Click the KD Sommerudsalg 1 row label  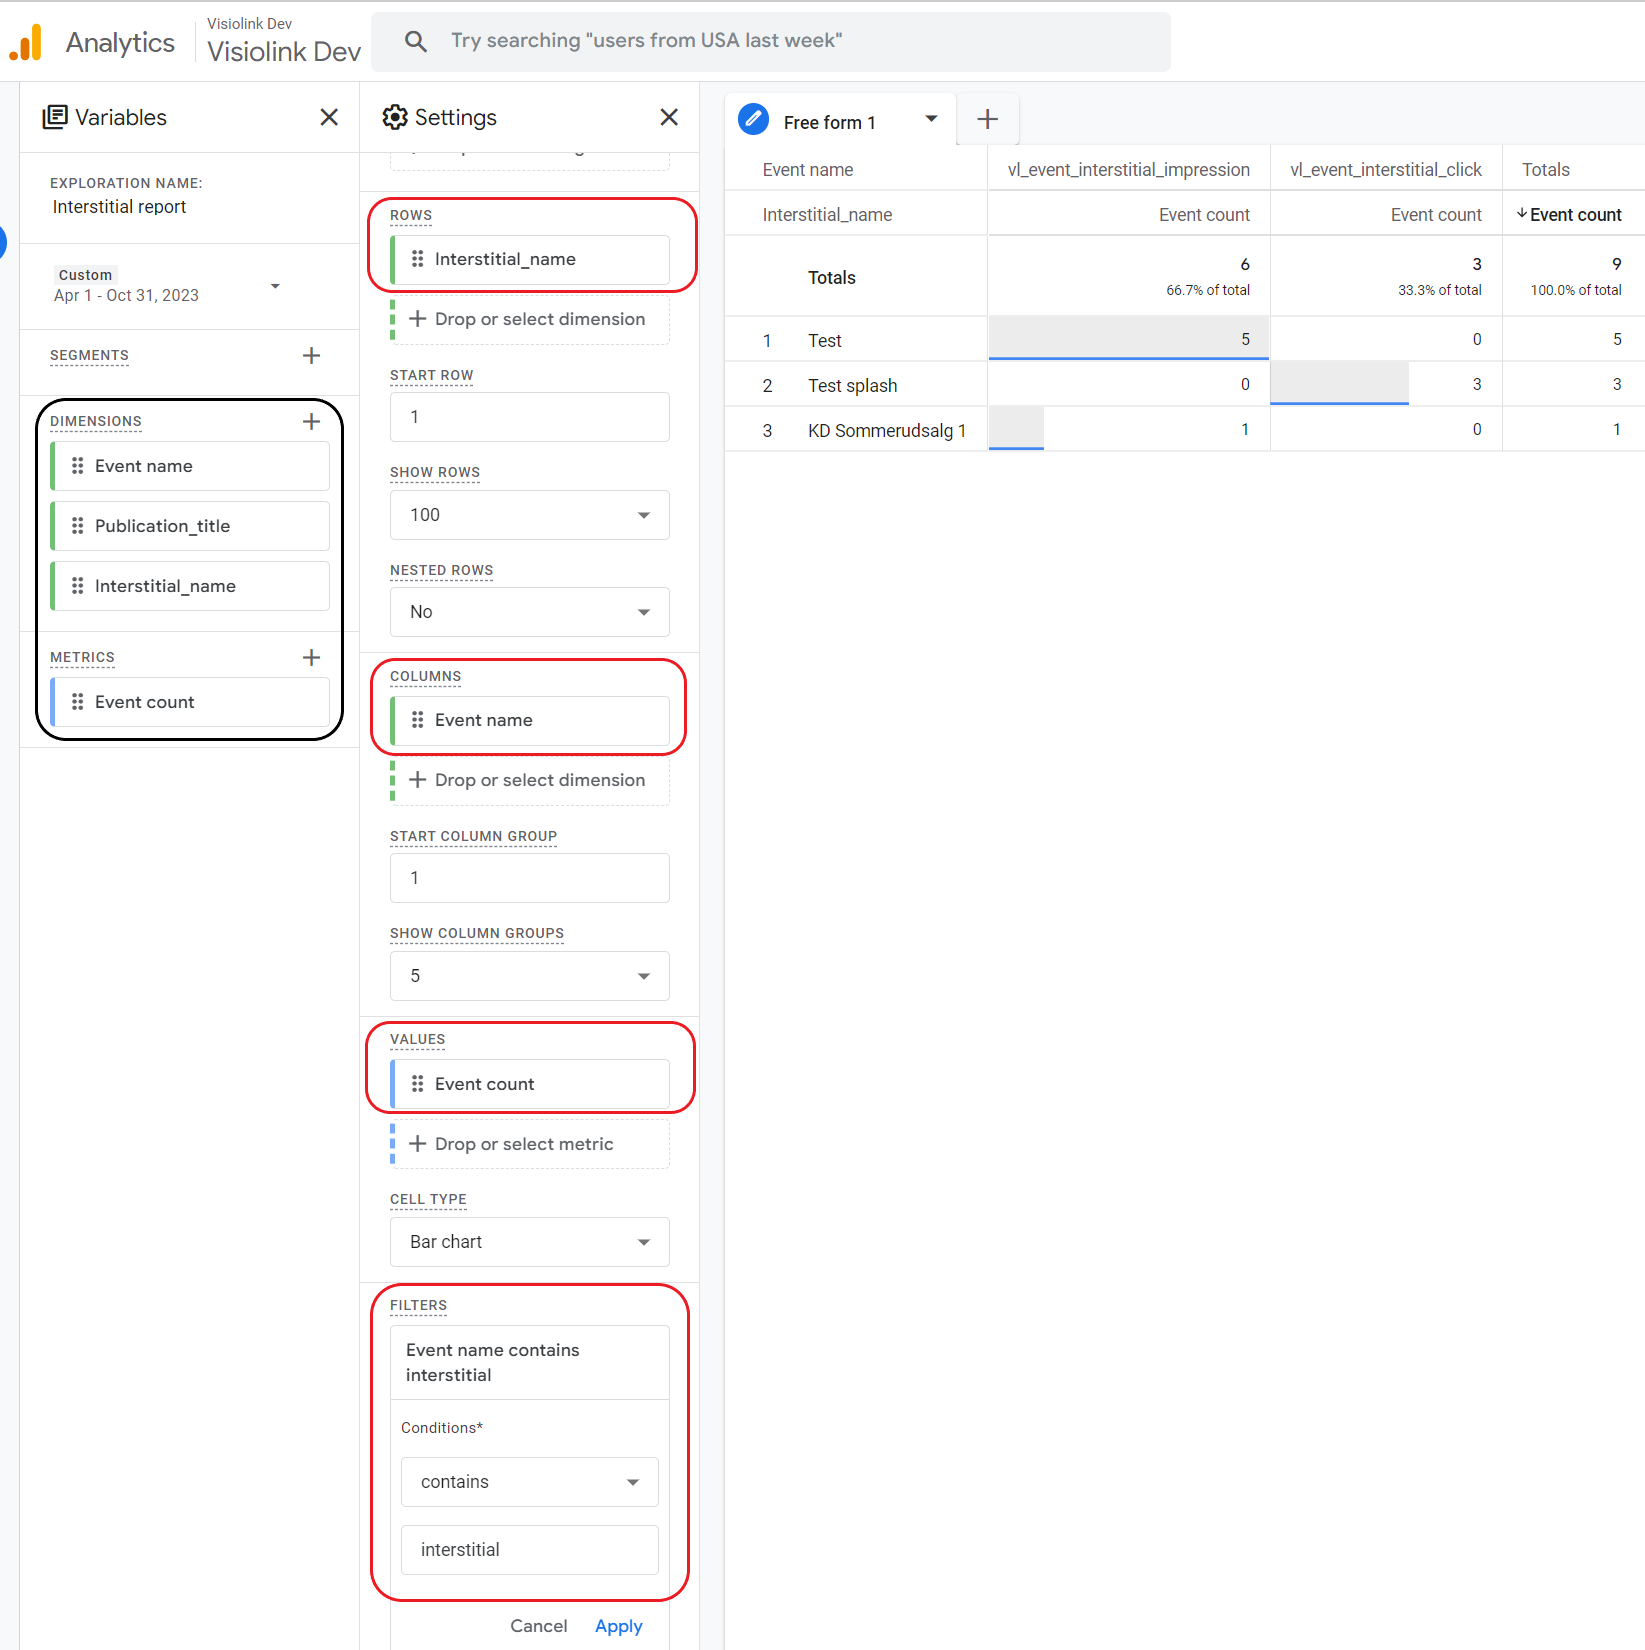point(887,431)
